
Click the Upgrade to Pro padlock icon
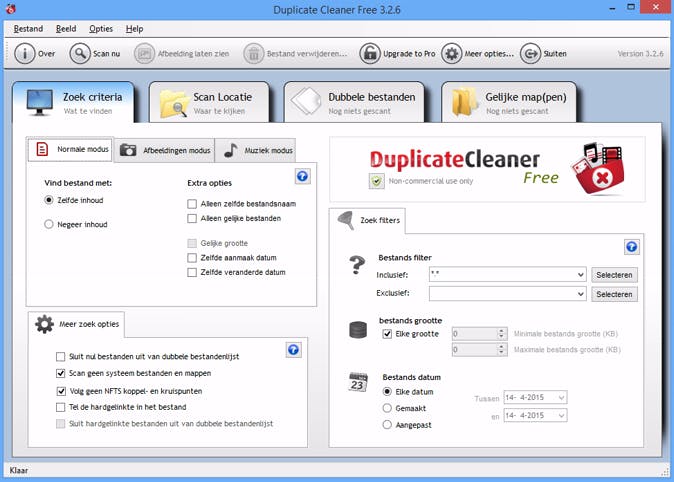point(370,54)
